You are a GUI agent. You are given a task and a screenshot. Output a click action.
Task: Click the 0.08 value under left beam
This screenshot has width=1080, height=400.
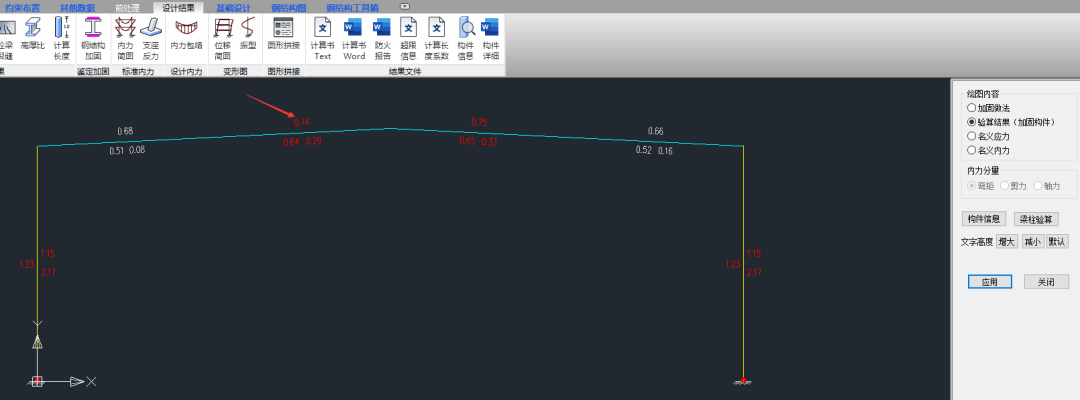click(137, 149)
